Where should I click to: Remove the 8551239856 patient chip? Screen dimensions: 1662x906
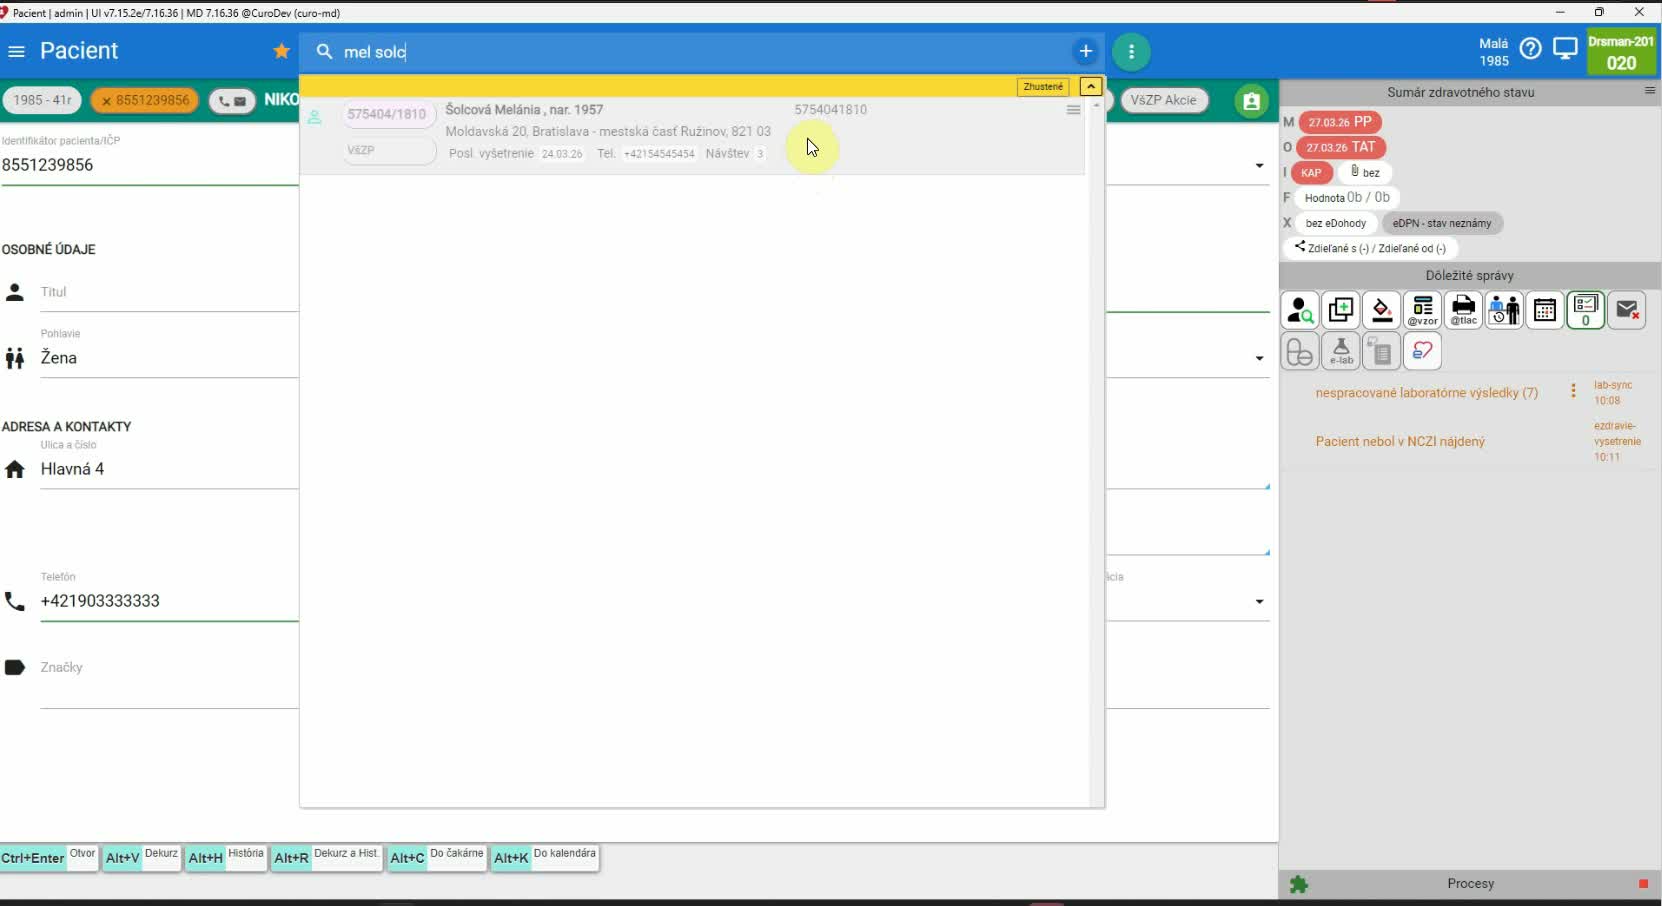(106, 101)
